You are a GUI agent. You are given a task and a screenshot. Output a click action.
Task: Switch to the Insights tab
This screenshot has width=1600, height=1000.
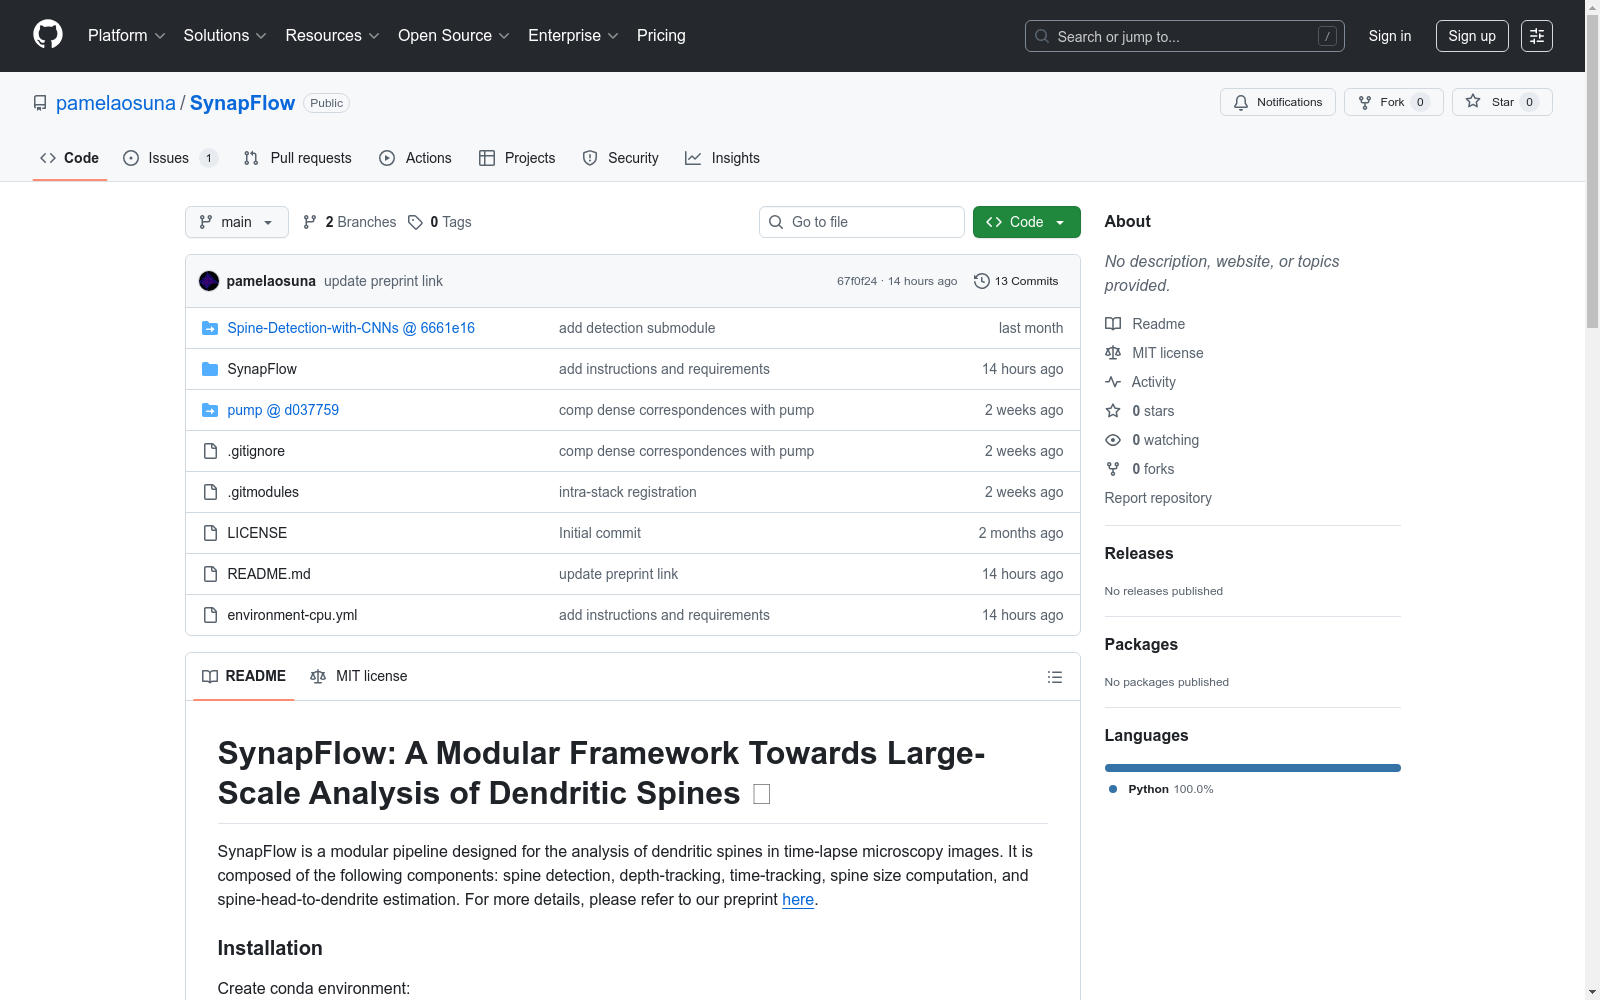(x=722, y=158)
